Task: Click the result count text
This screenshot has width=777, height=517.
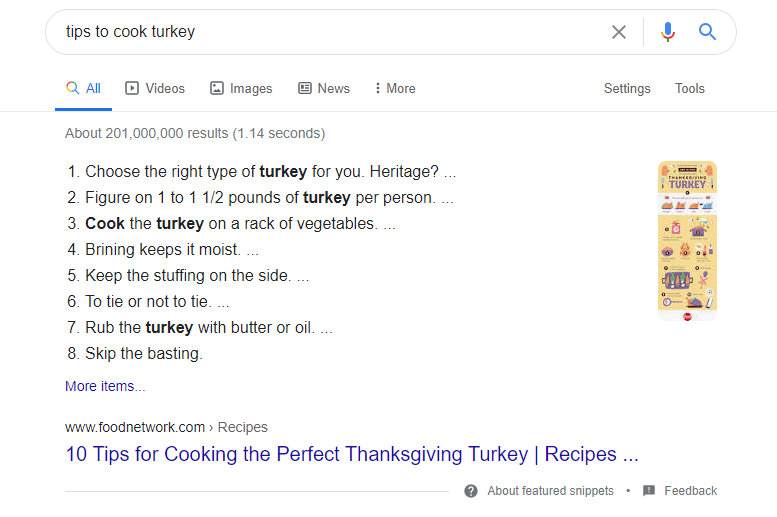Action: pos(195,133)
